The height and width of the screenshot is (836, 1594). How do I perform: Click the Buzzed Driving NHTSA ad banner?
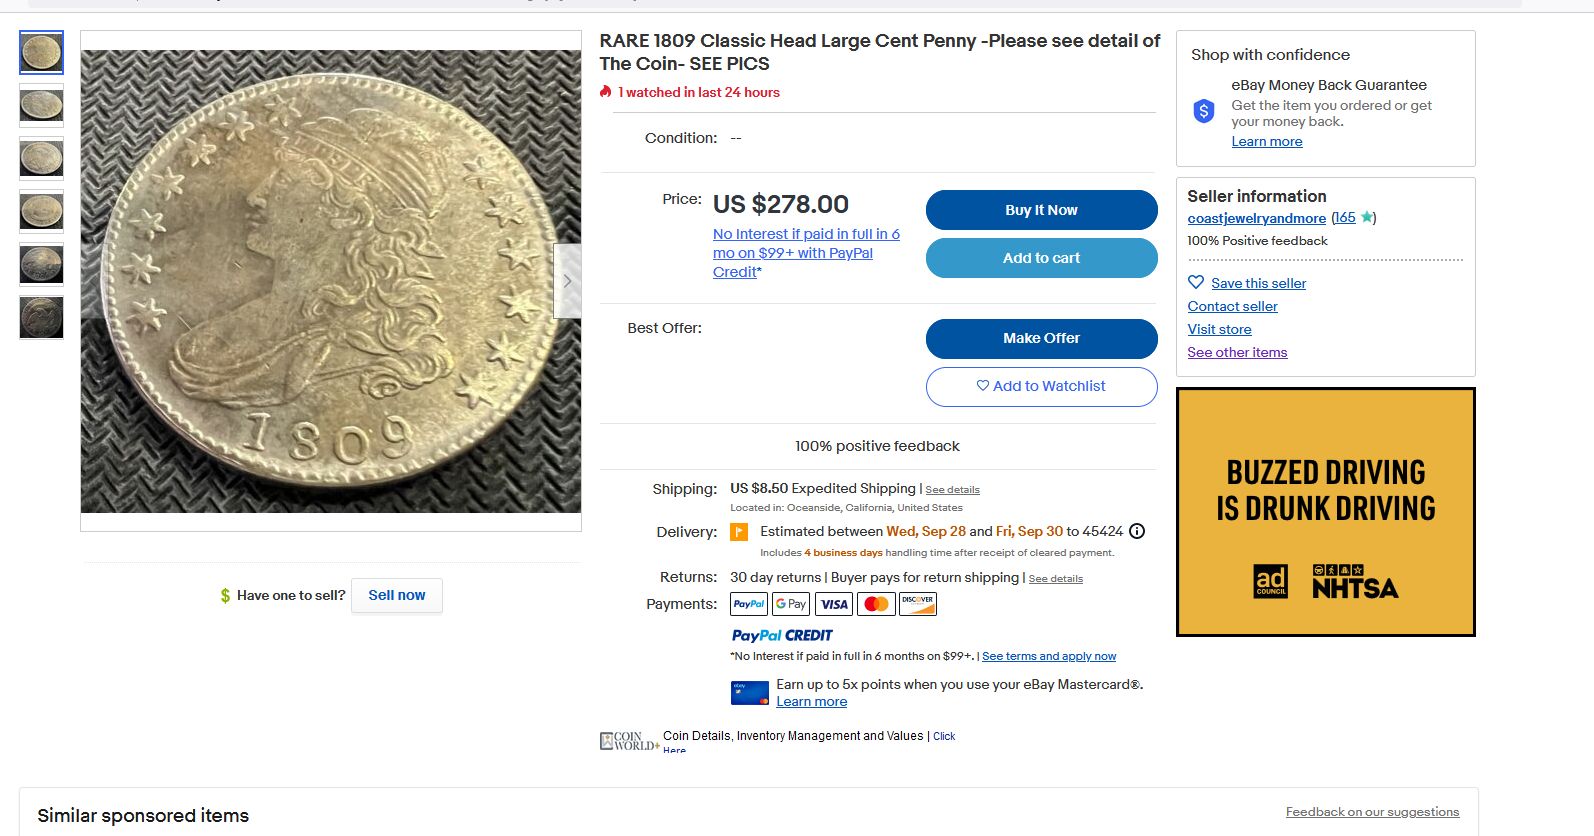coord(1325,512)
